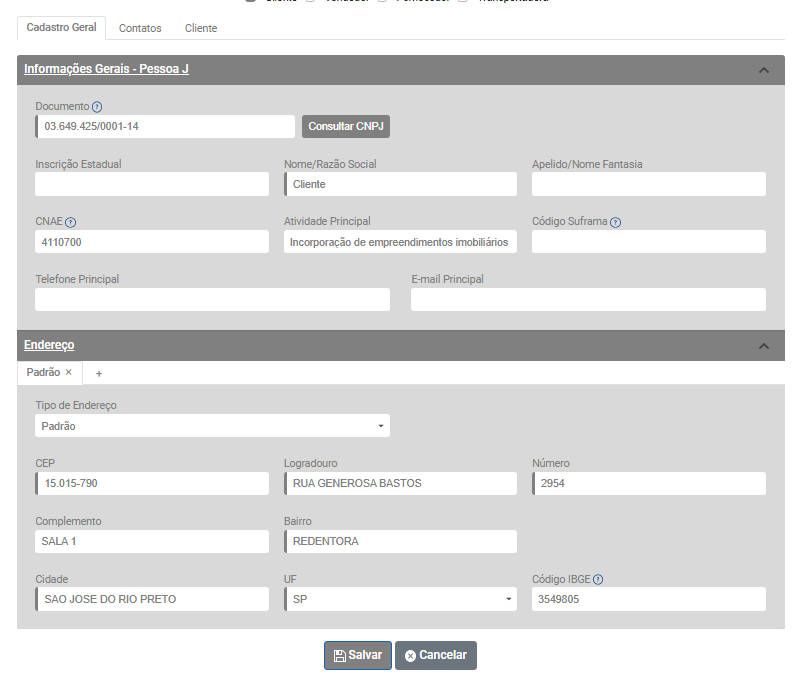Click the Salvar button

pyautogui.click(x=358, y=655)
